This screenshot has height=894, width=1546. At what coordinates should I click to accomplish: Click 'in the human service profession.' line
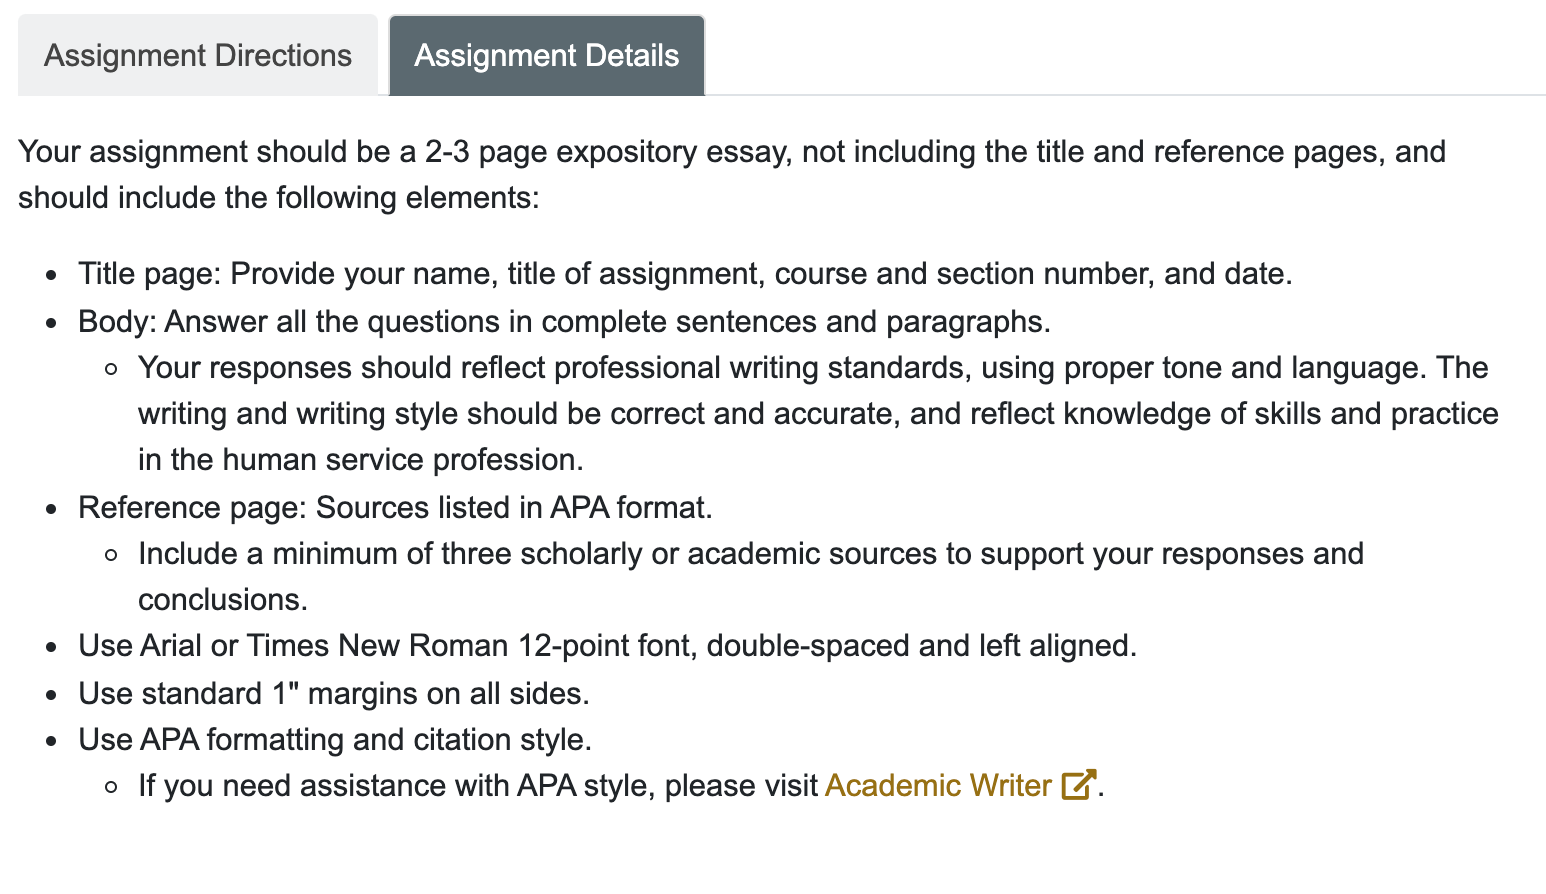click(361, 460)
